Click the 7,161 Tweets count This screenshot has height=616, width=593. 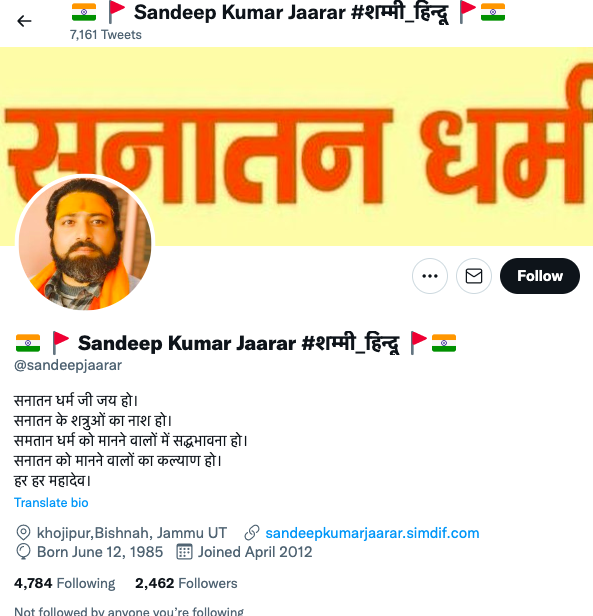pos(106,35)
